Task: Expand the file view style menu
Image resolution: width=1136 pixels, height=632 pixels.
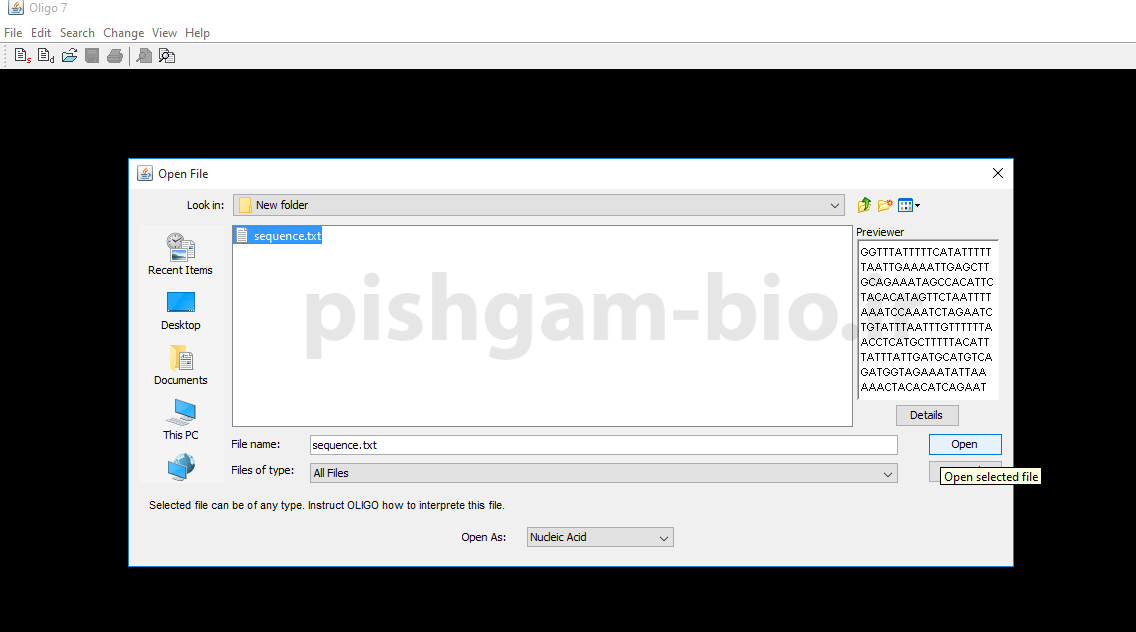Action: [909, 205]
